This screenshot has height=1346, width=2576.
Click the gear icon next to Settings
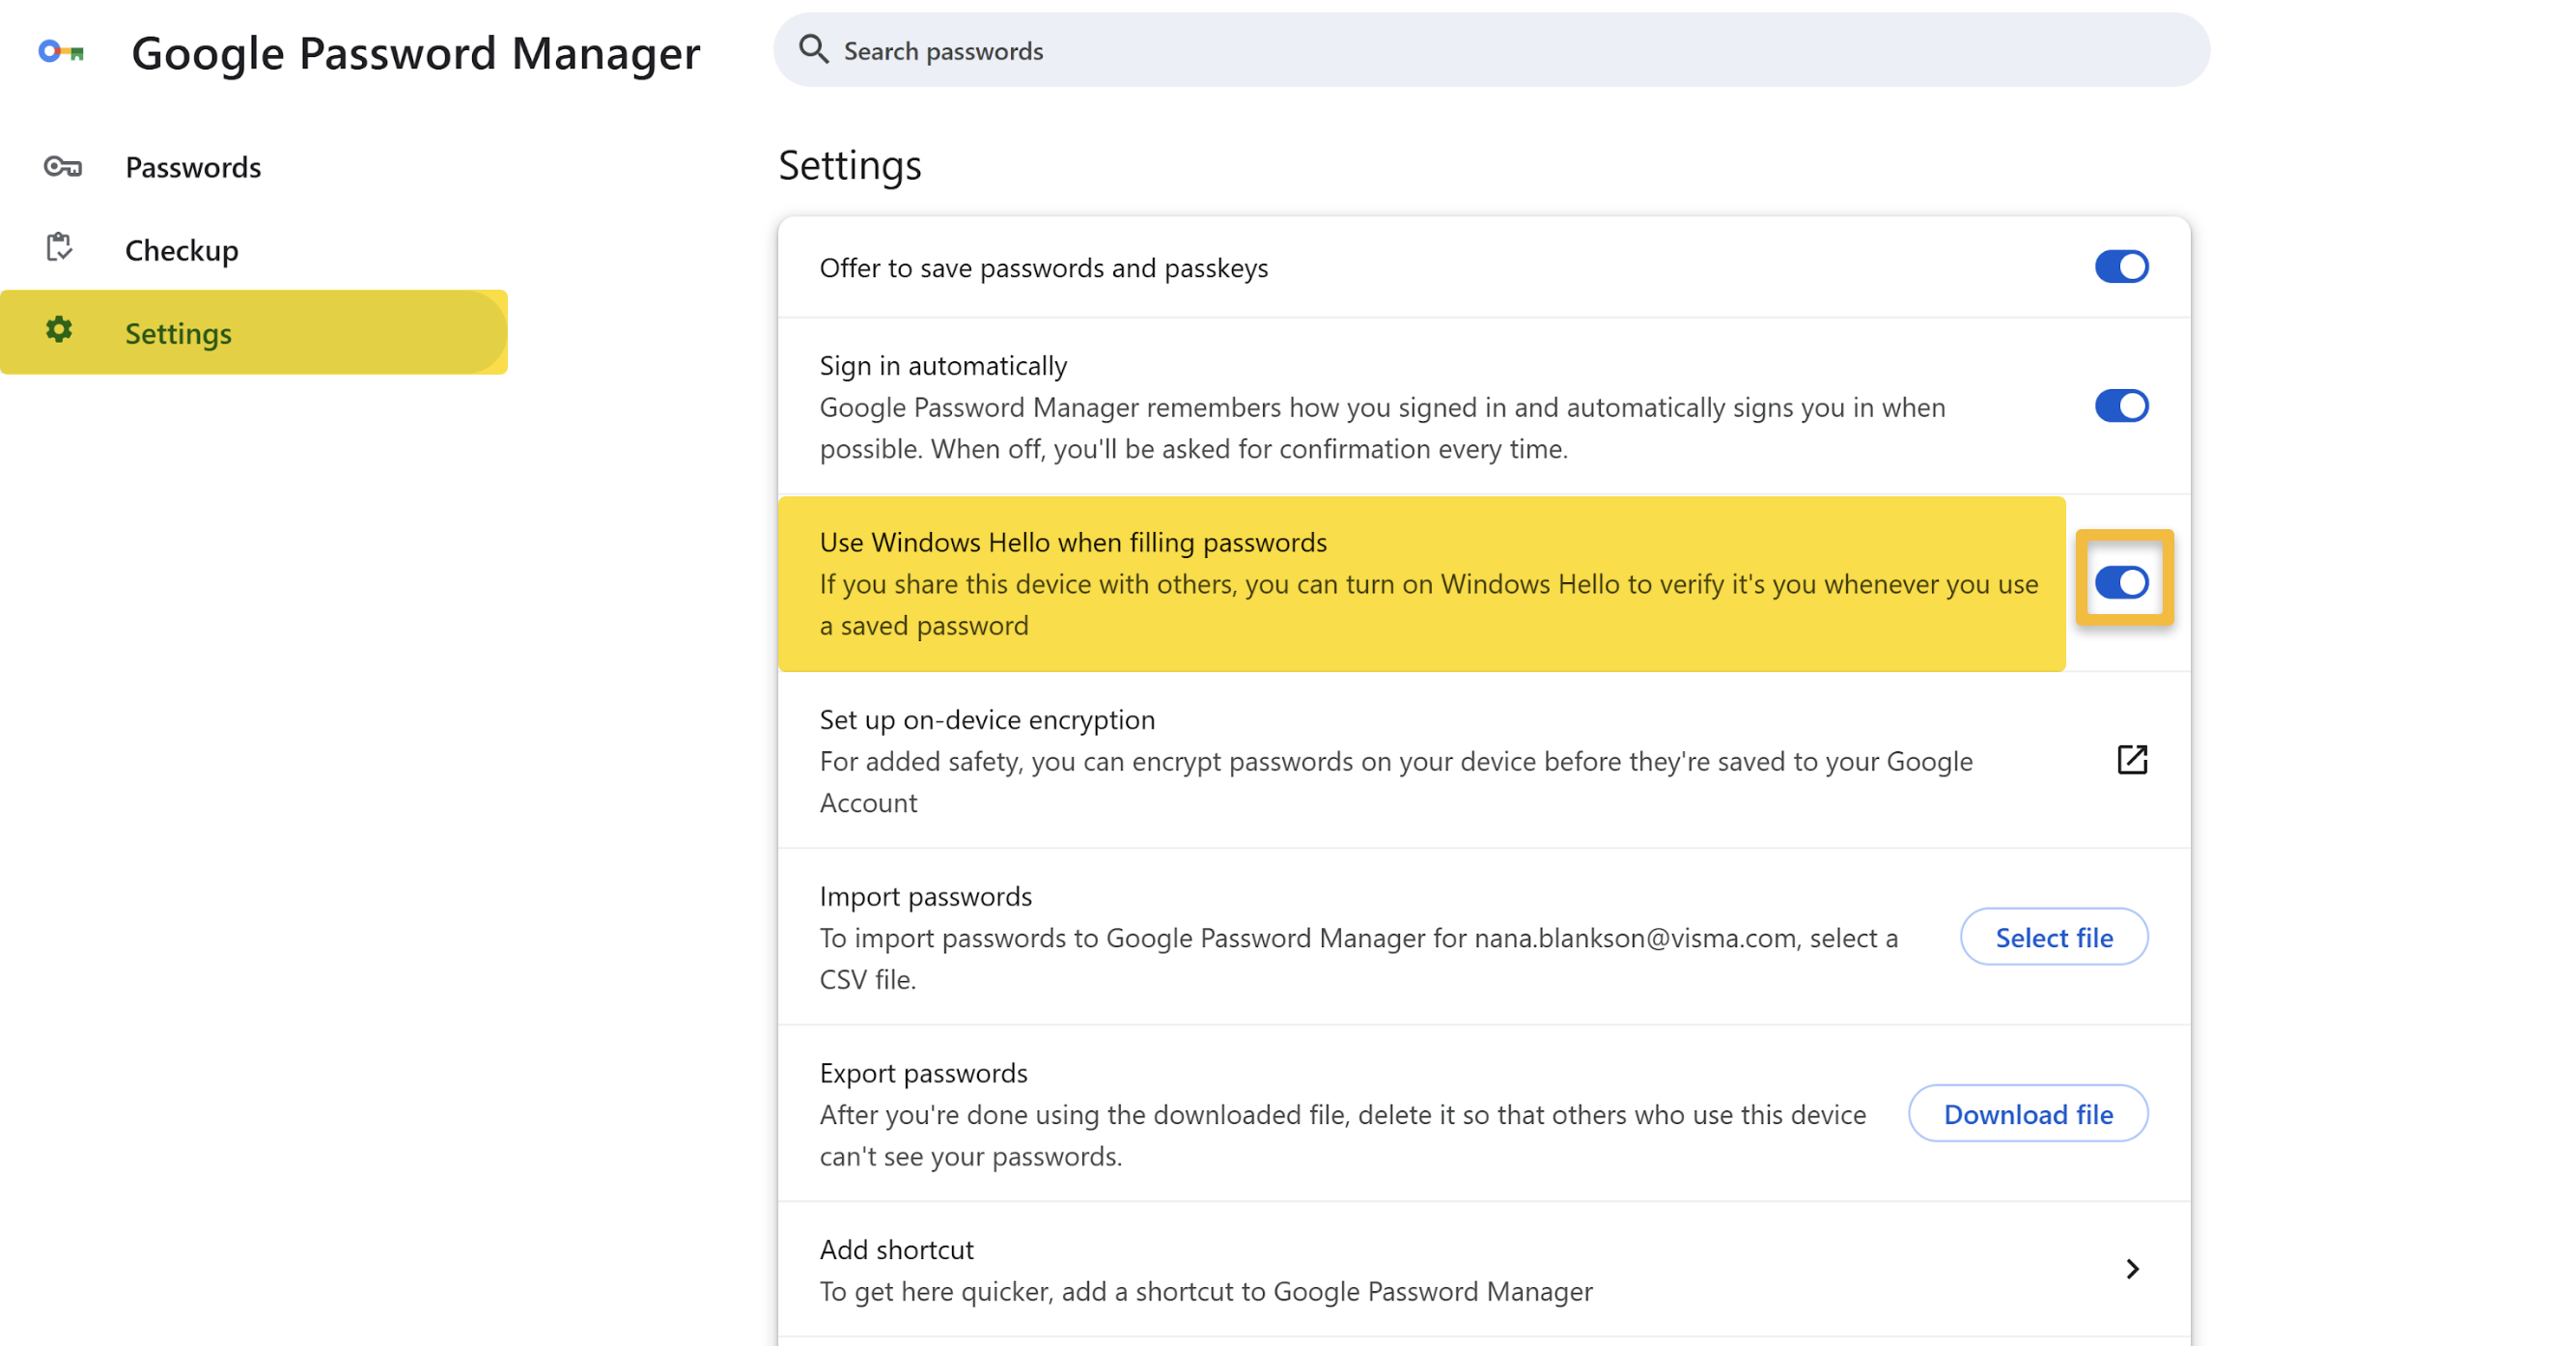(x=60, y=332)
